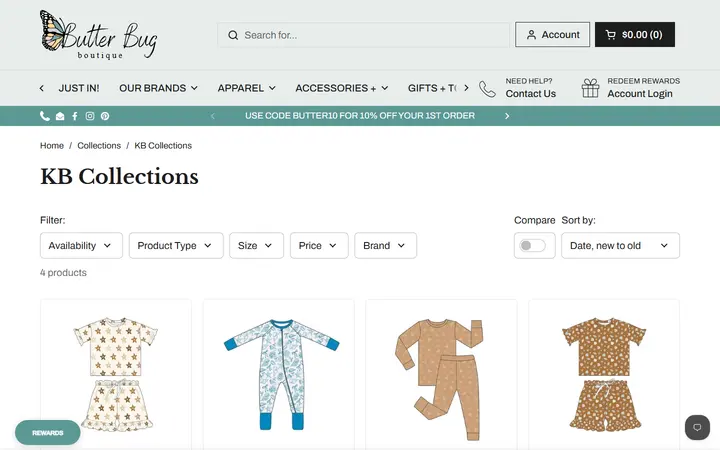This screenshot has height=450, width=720.
Task: Click the email envelope icon in the teal bar
Action: tap(60, 116)
